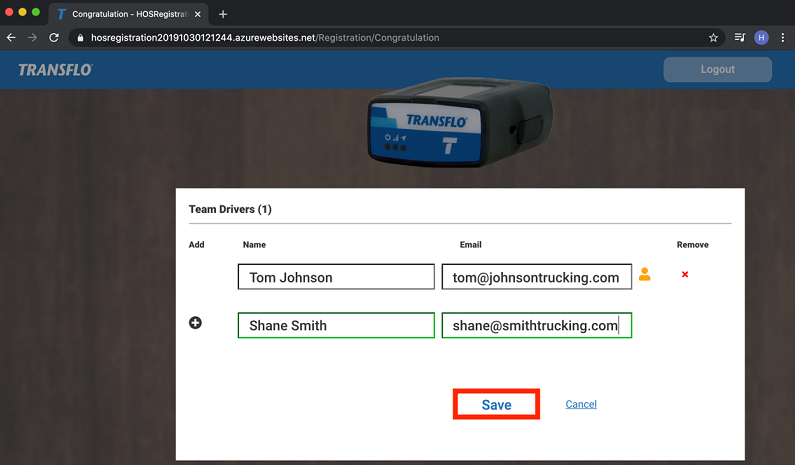Click the TRANSFLO logo in header
The width and height of the screenshot is (795, 465).
point(55,69)
